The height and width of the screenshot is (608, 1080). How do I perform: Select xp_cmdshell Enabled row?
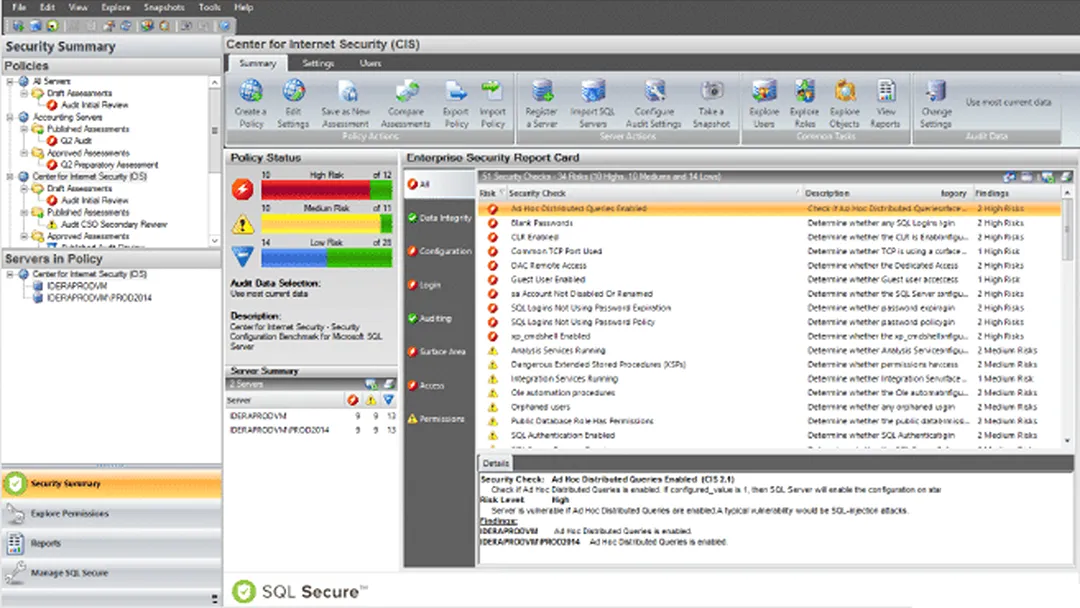tap(769, 336)
